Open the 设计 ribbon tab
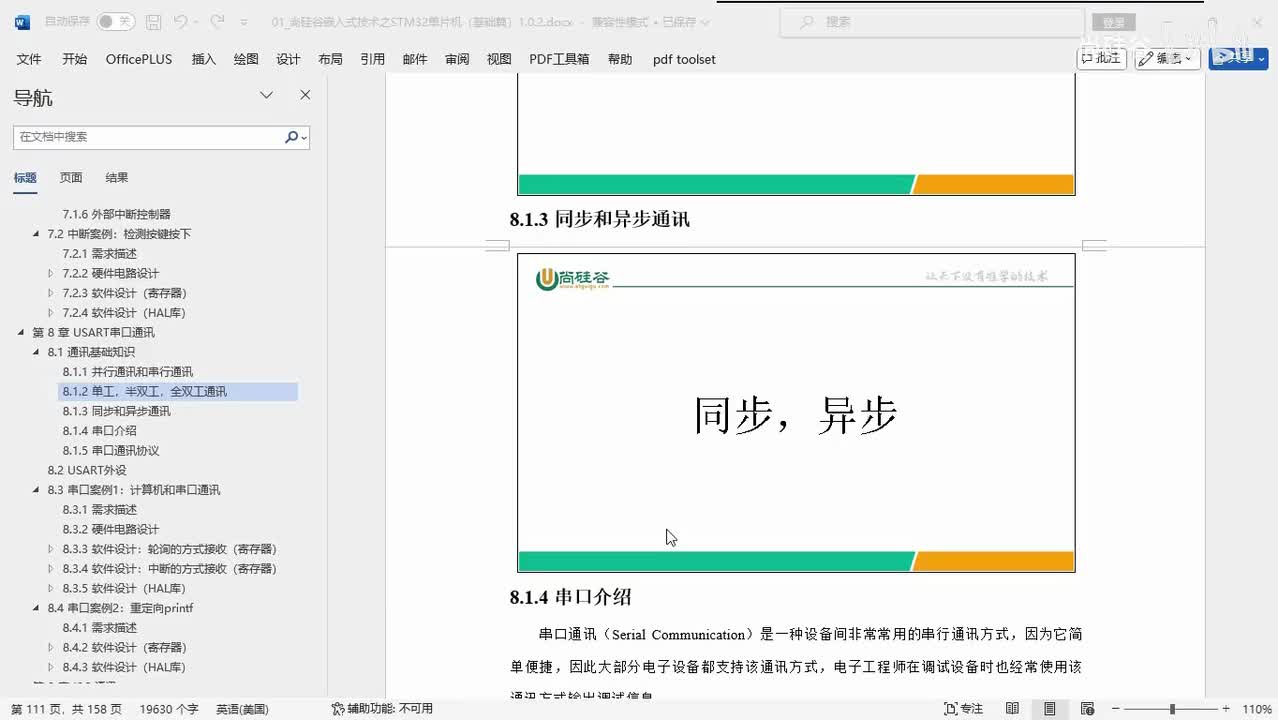The height and width of the screenshot is (720, 1278). click(288, 59)
